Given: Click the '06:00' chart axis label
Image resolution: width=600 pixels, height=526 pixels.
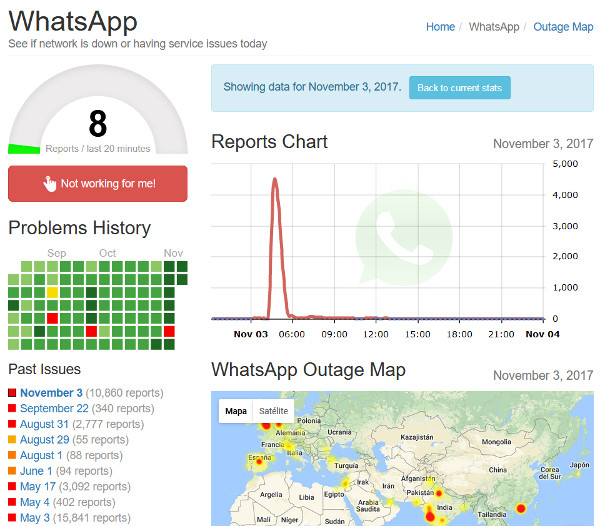Looking at the screenshot, I should tap(292, 334).
